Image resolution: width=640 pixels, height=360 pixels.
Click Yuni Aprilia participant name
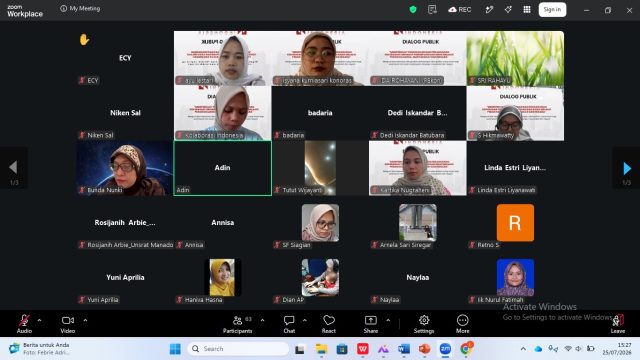pos(125,277)
